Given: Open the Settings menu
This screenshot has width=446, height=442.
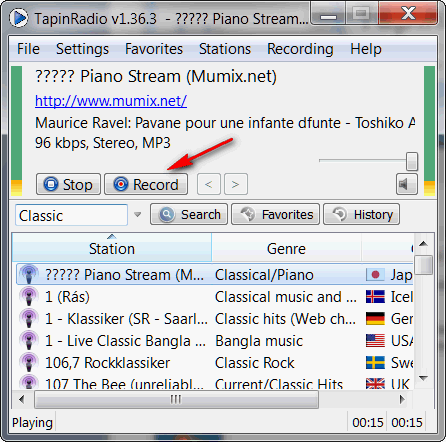Looking at the screenshot, I should point(82,49).
